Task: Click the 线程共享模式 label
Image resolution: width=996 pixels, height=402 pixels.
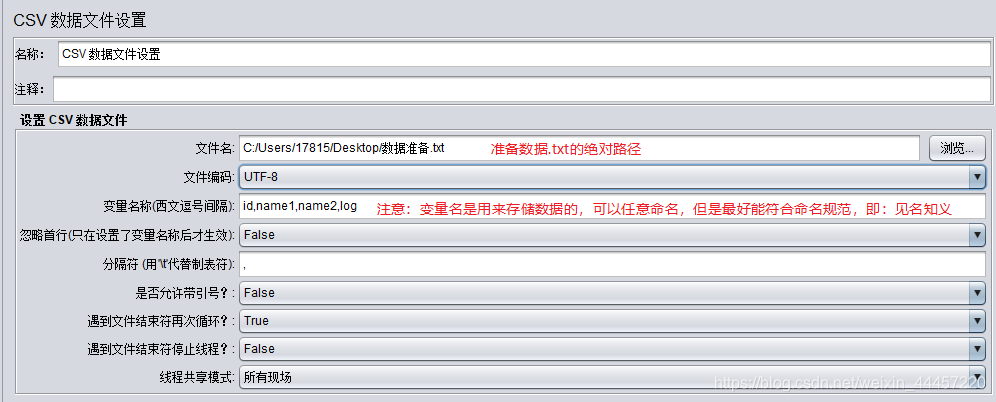Action: [198, 377]
